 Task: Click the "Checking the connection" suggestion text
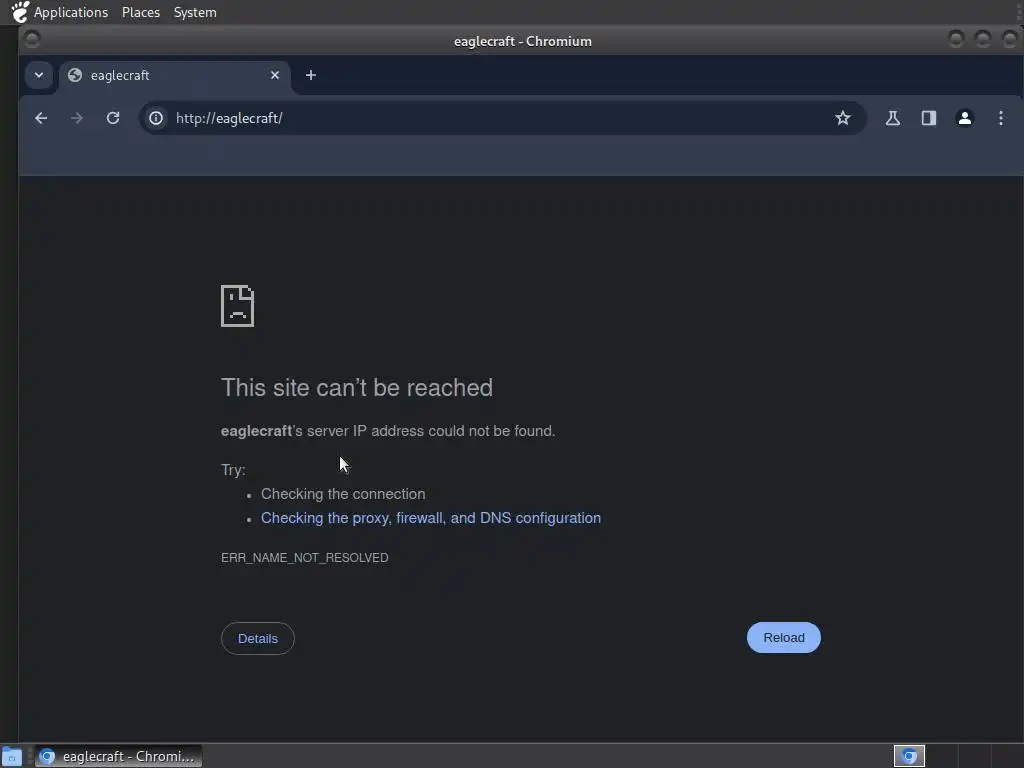click(343, 494)
